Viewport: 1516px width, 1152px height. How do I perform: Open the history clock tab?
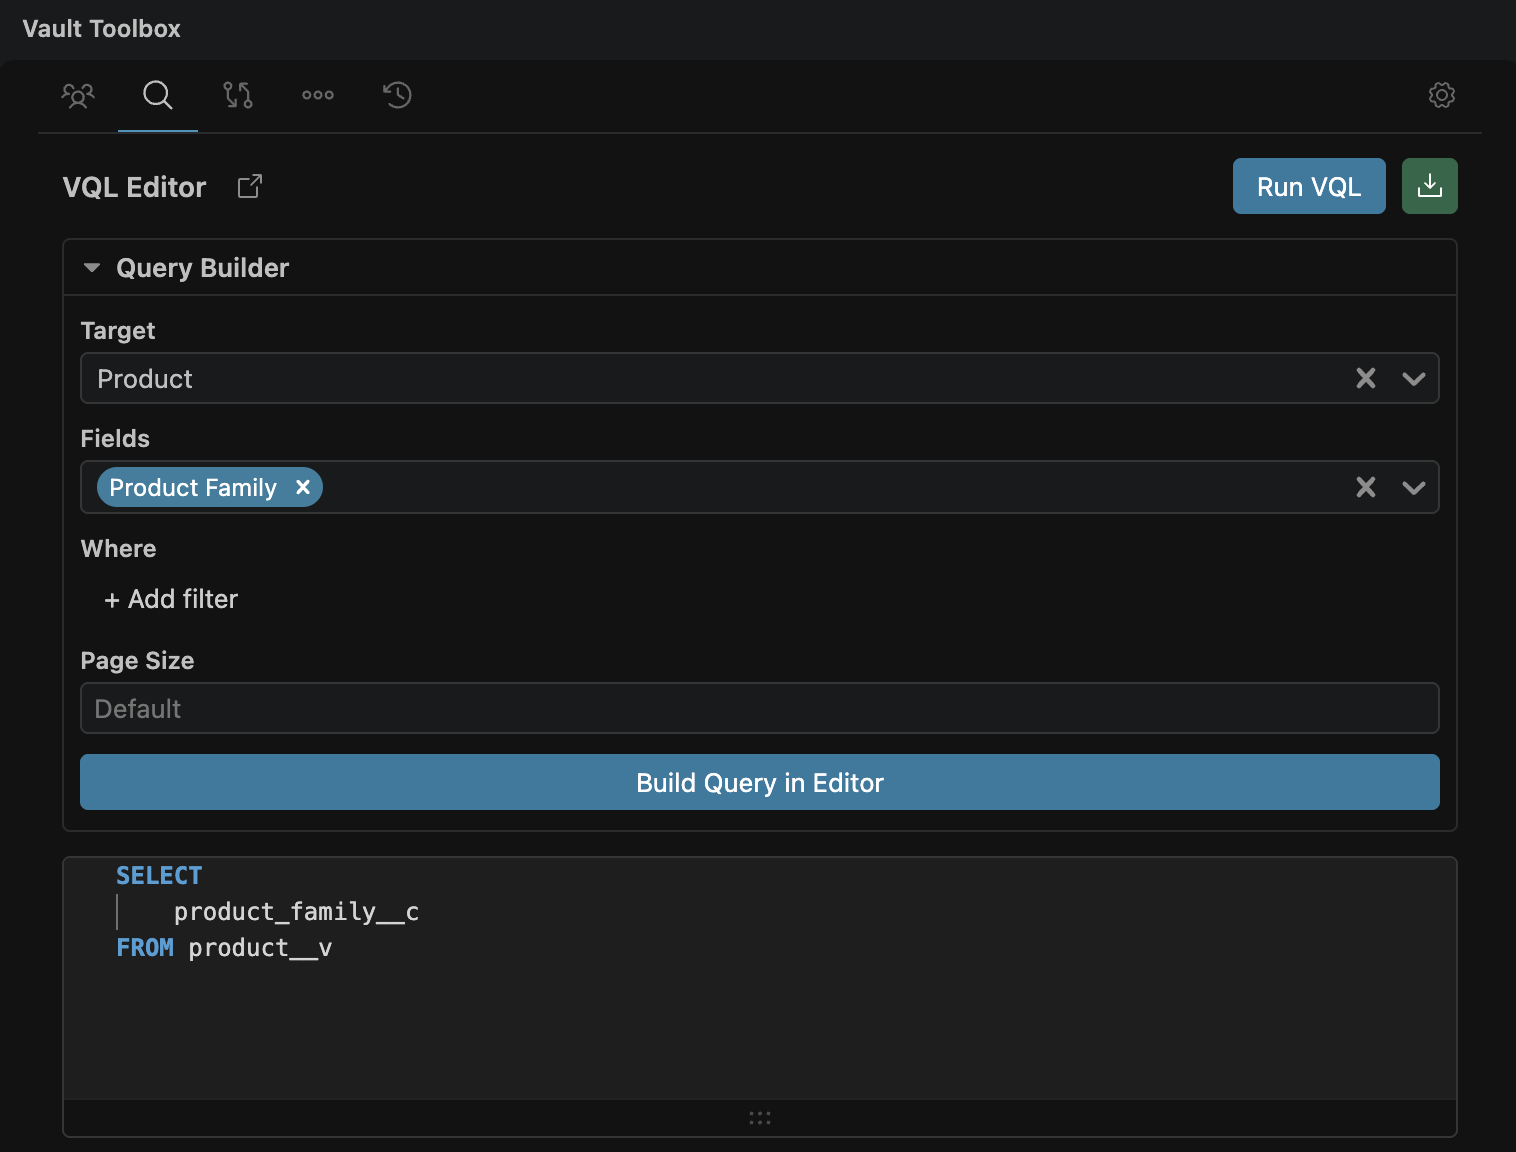point(398,95)
